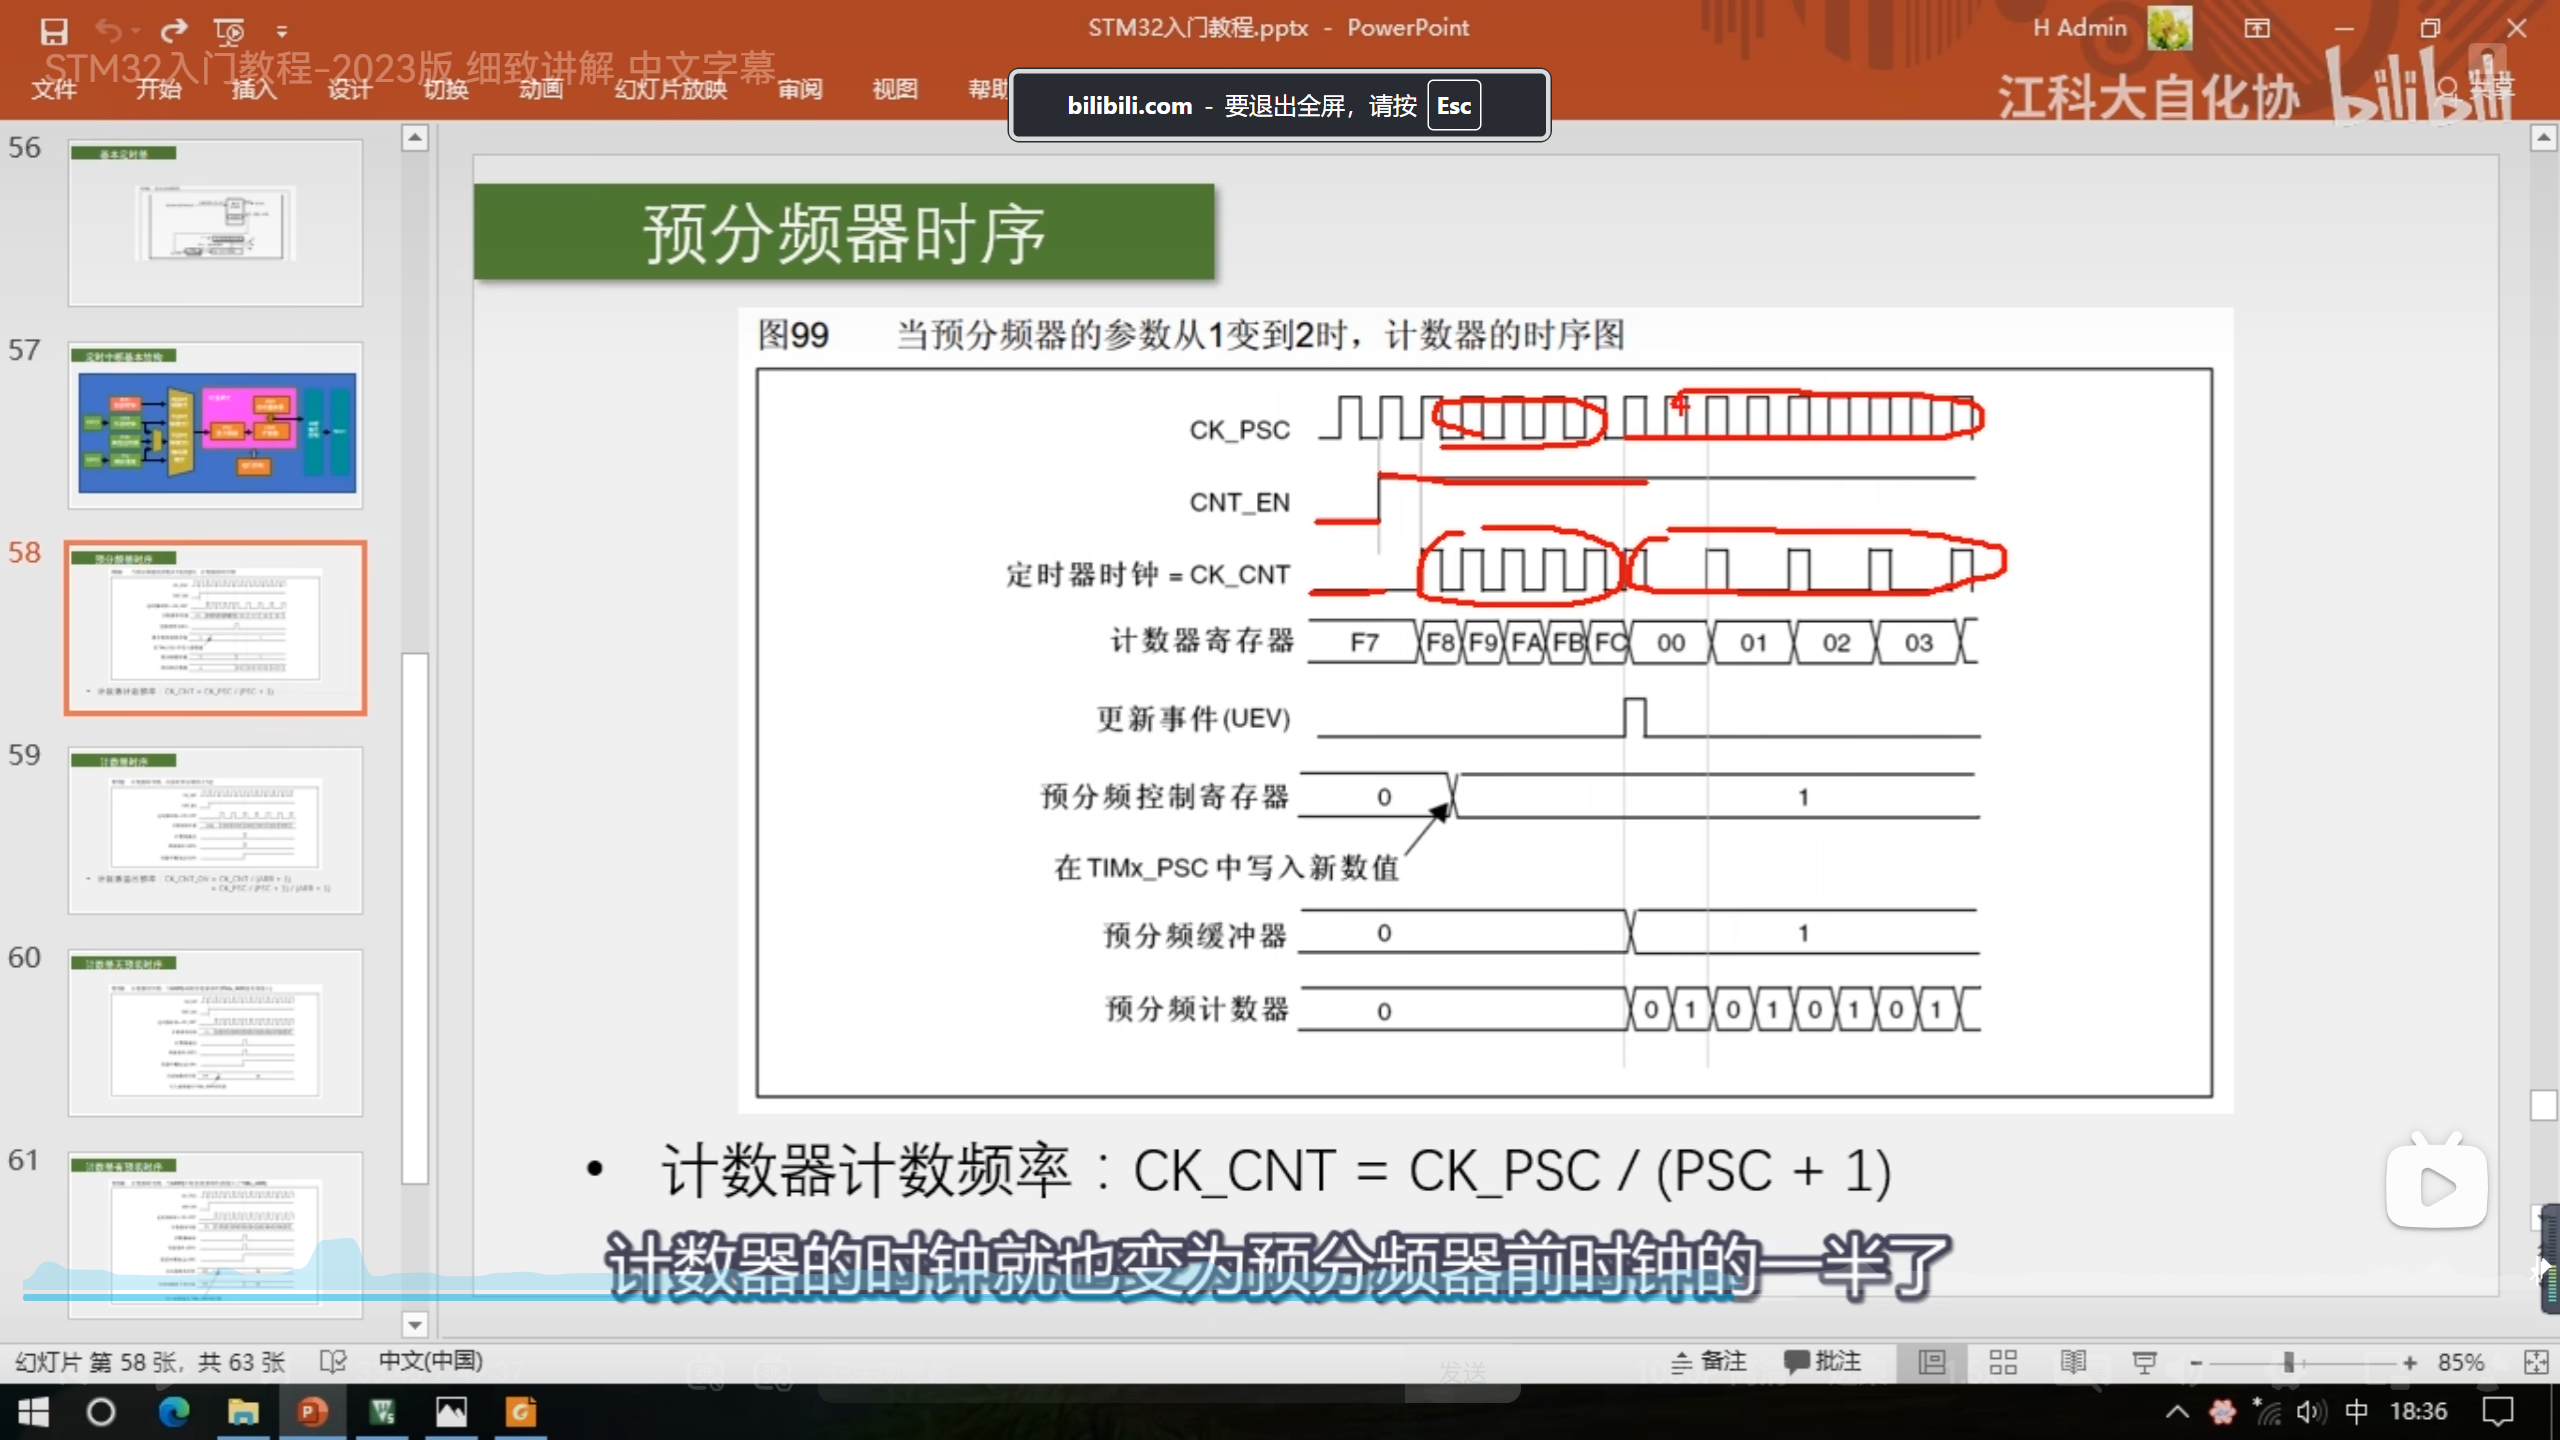Expand Customize Quick Access Toolbar dropdown
This screenshot has height=1440, width=2560.
[x=282, y=32]
